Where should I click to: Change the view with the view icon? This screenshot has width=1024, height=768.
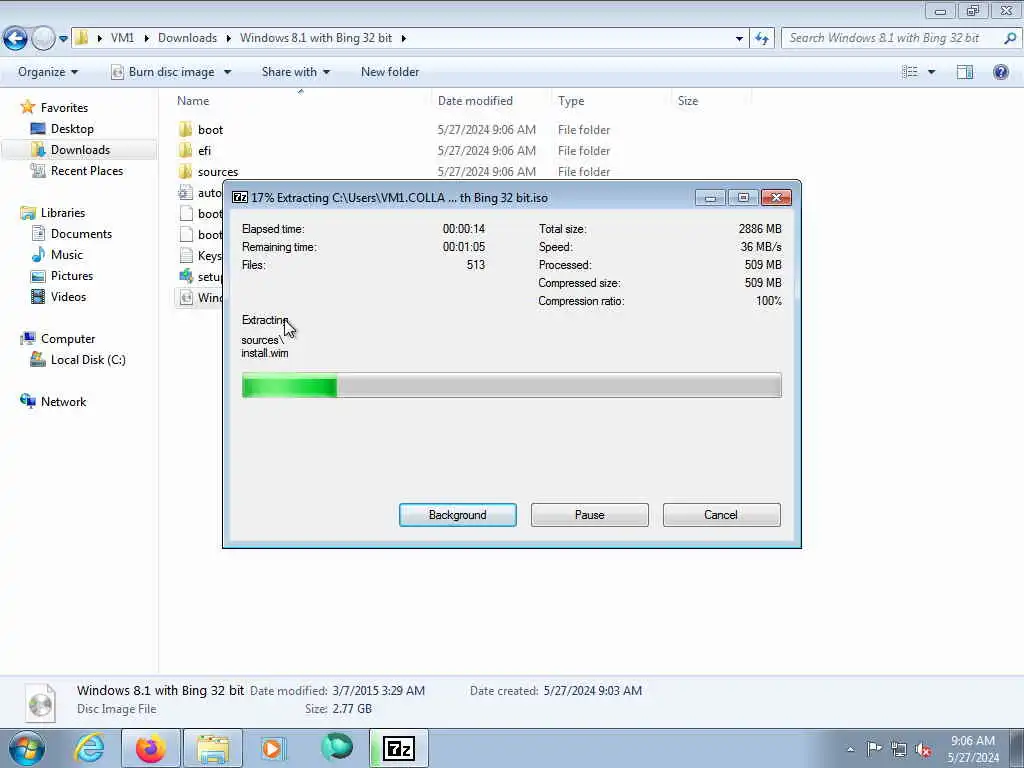click(x=910, y=72)
